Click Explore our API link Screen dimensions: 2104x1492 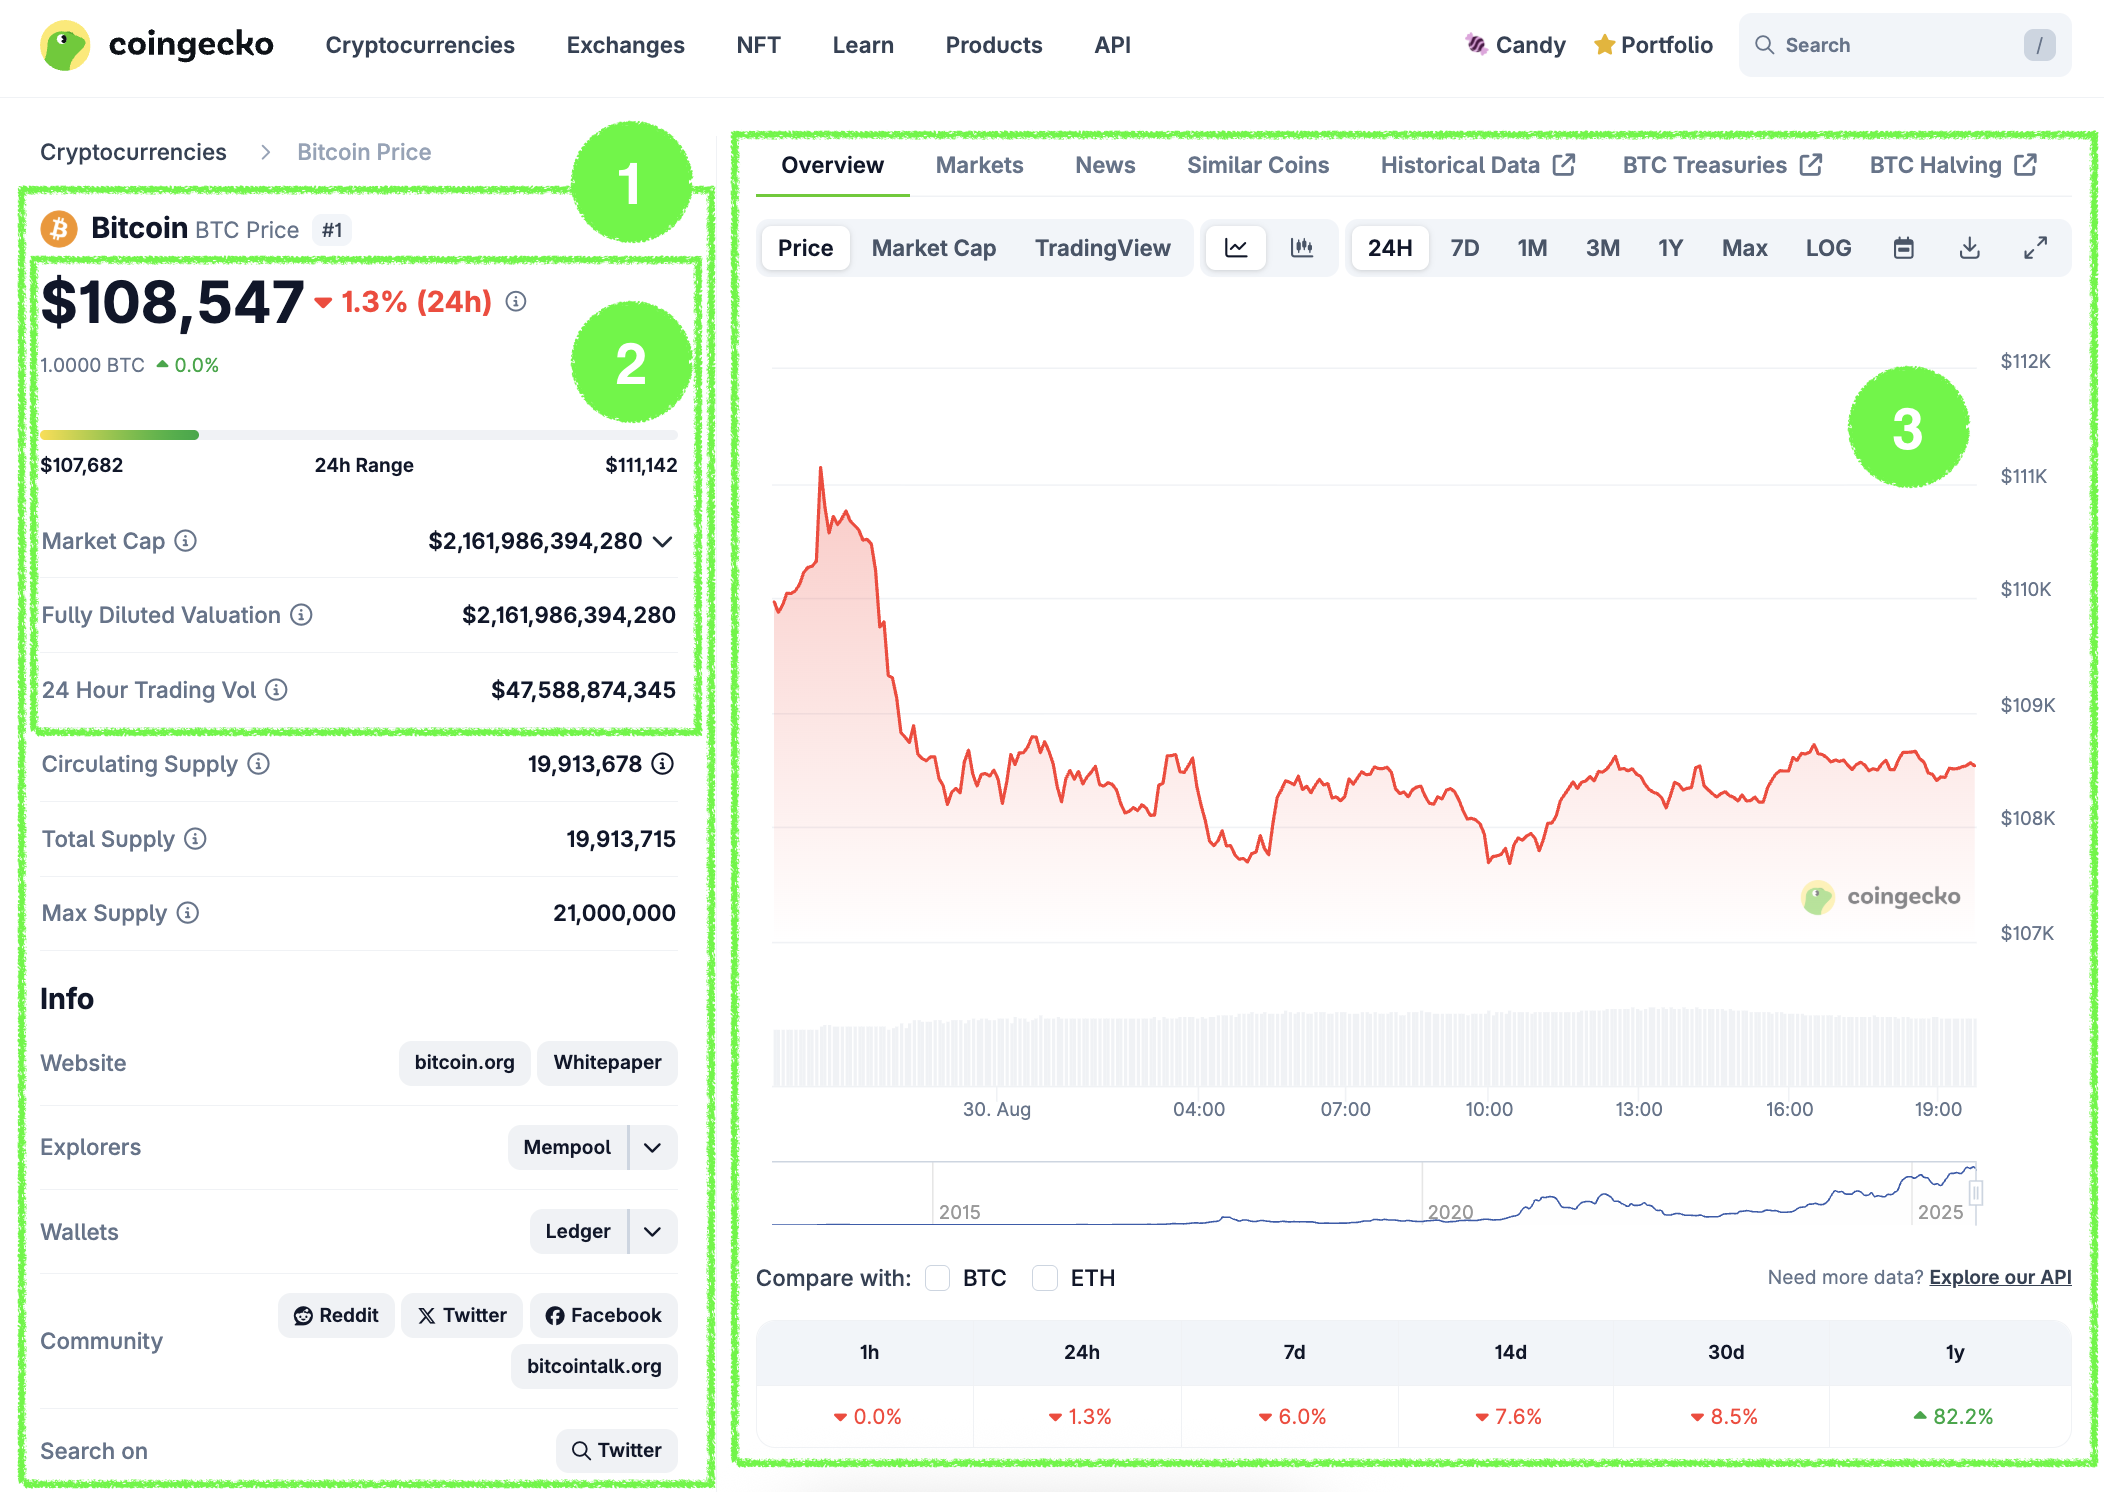tap(2000, 1277)
